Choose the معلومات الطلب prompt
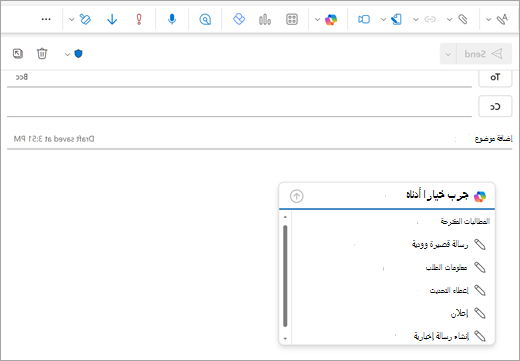Image resolution: width=520 pixels, height=361 pixels. (x=446, y=267)
